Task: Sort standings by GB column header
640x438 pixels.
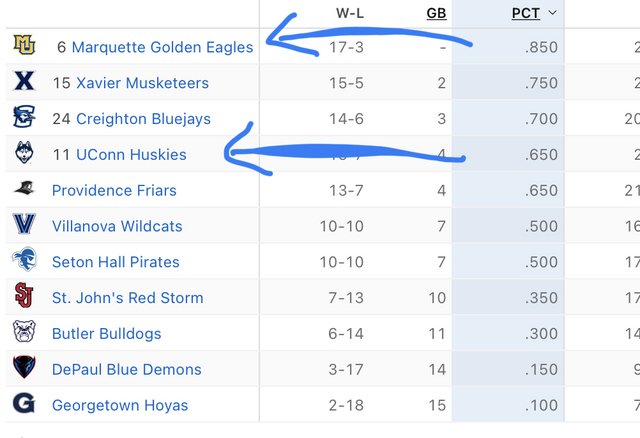Action: 436,13
